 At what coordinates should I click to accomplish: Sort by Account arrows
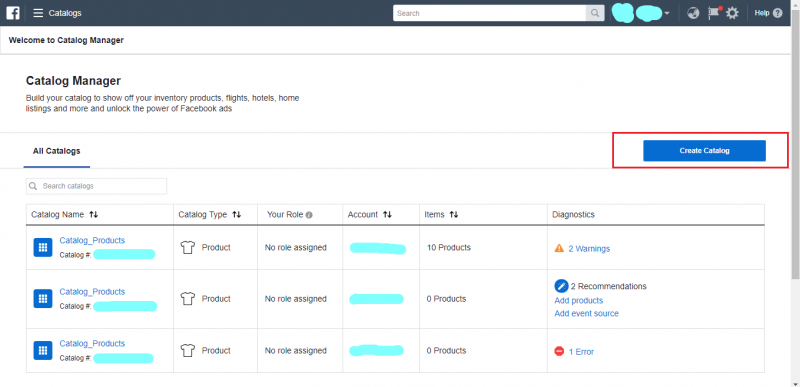coord(387,215)
